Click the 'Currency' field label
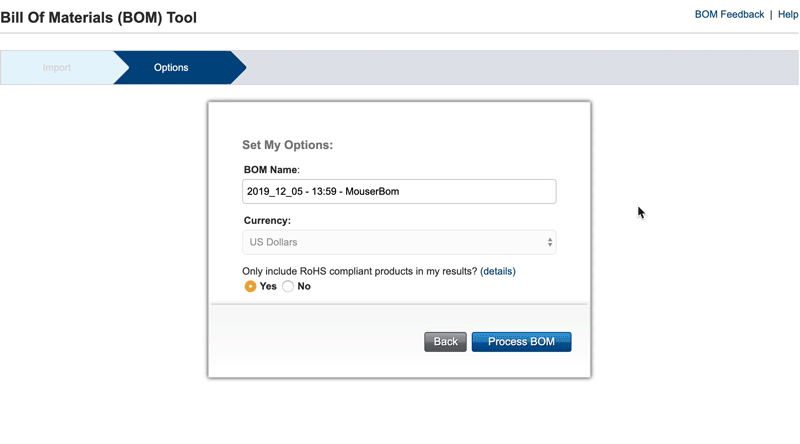The width and height of the screenshot is (800, 444). (x=267, y=220)
